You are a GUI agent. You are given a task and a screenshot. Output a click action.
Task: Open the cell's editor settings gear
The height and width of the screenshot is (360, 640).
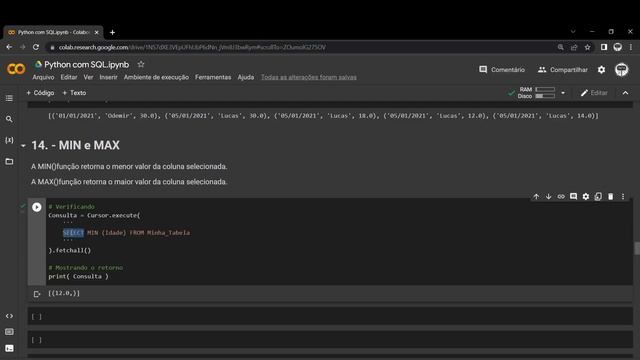586,197
